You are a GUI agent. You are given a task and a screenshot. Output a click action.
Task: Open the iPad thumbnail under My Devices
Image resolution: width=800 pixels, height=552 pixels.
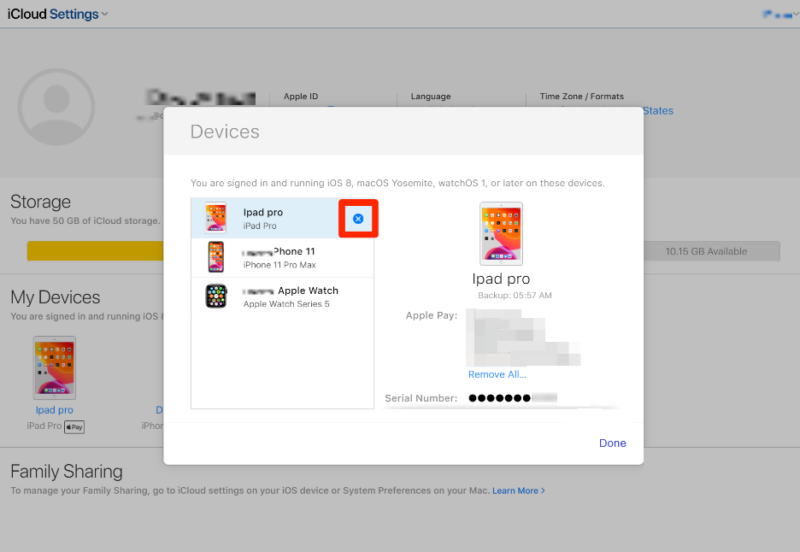click(x=54, y=368)
